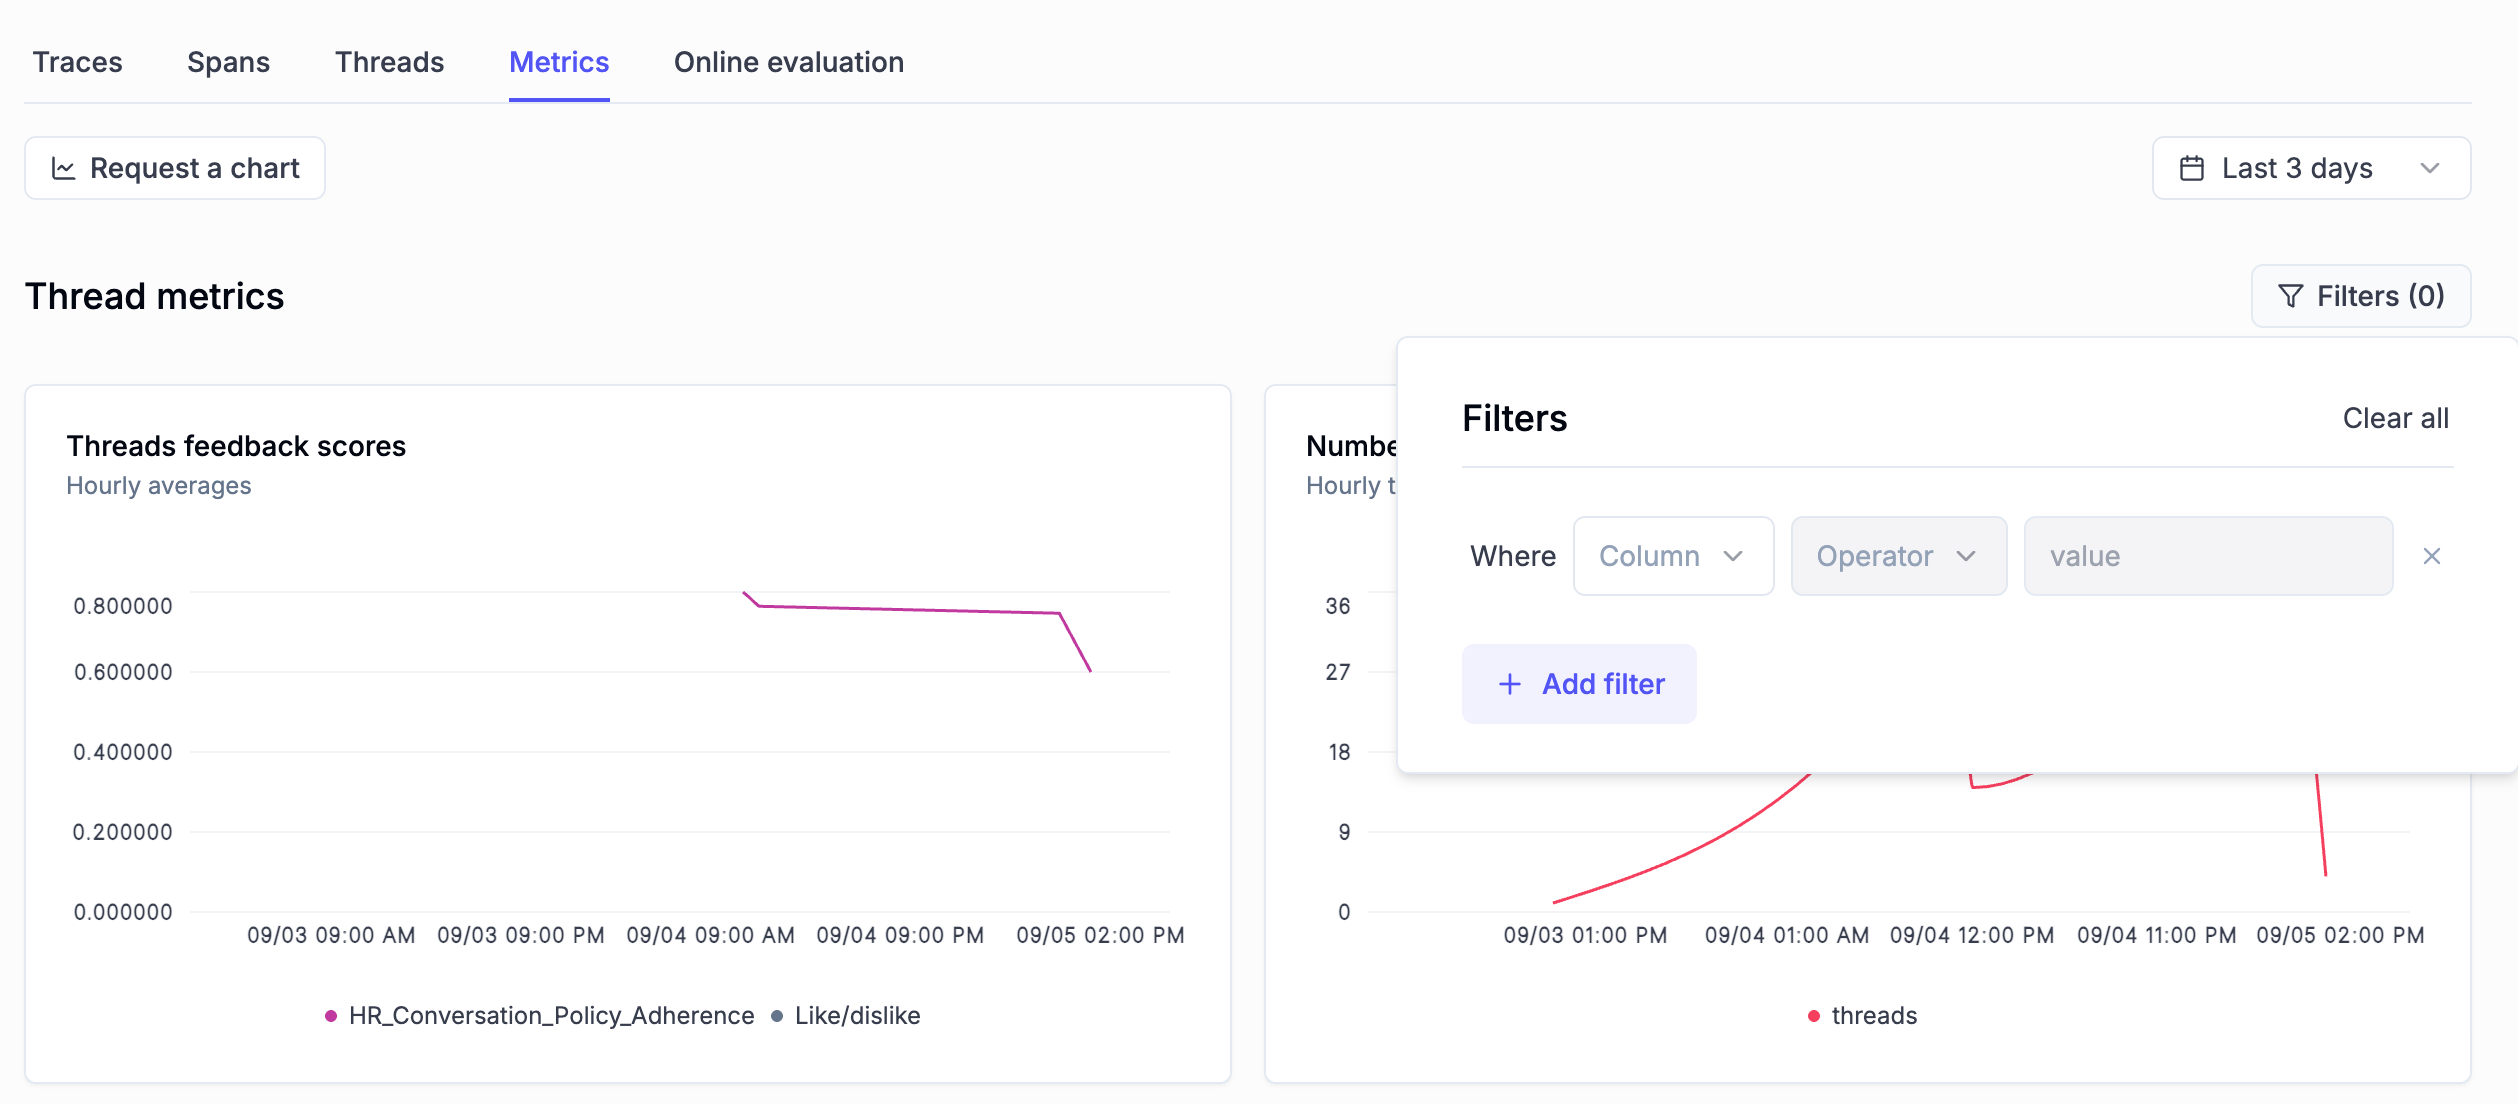The height and width of the screenshot is (1104, 2518).
Task: Click the funnel icon on Filters button
Action: (2293, 295)
